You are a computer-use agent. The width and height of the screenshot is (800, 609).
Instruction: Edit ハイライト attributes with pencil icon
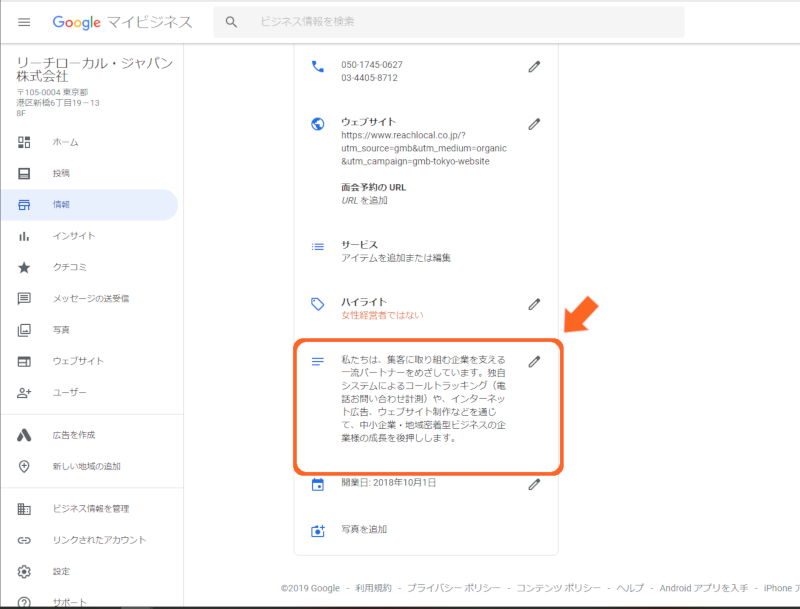[534, 304]
